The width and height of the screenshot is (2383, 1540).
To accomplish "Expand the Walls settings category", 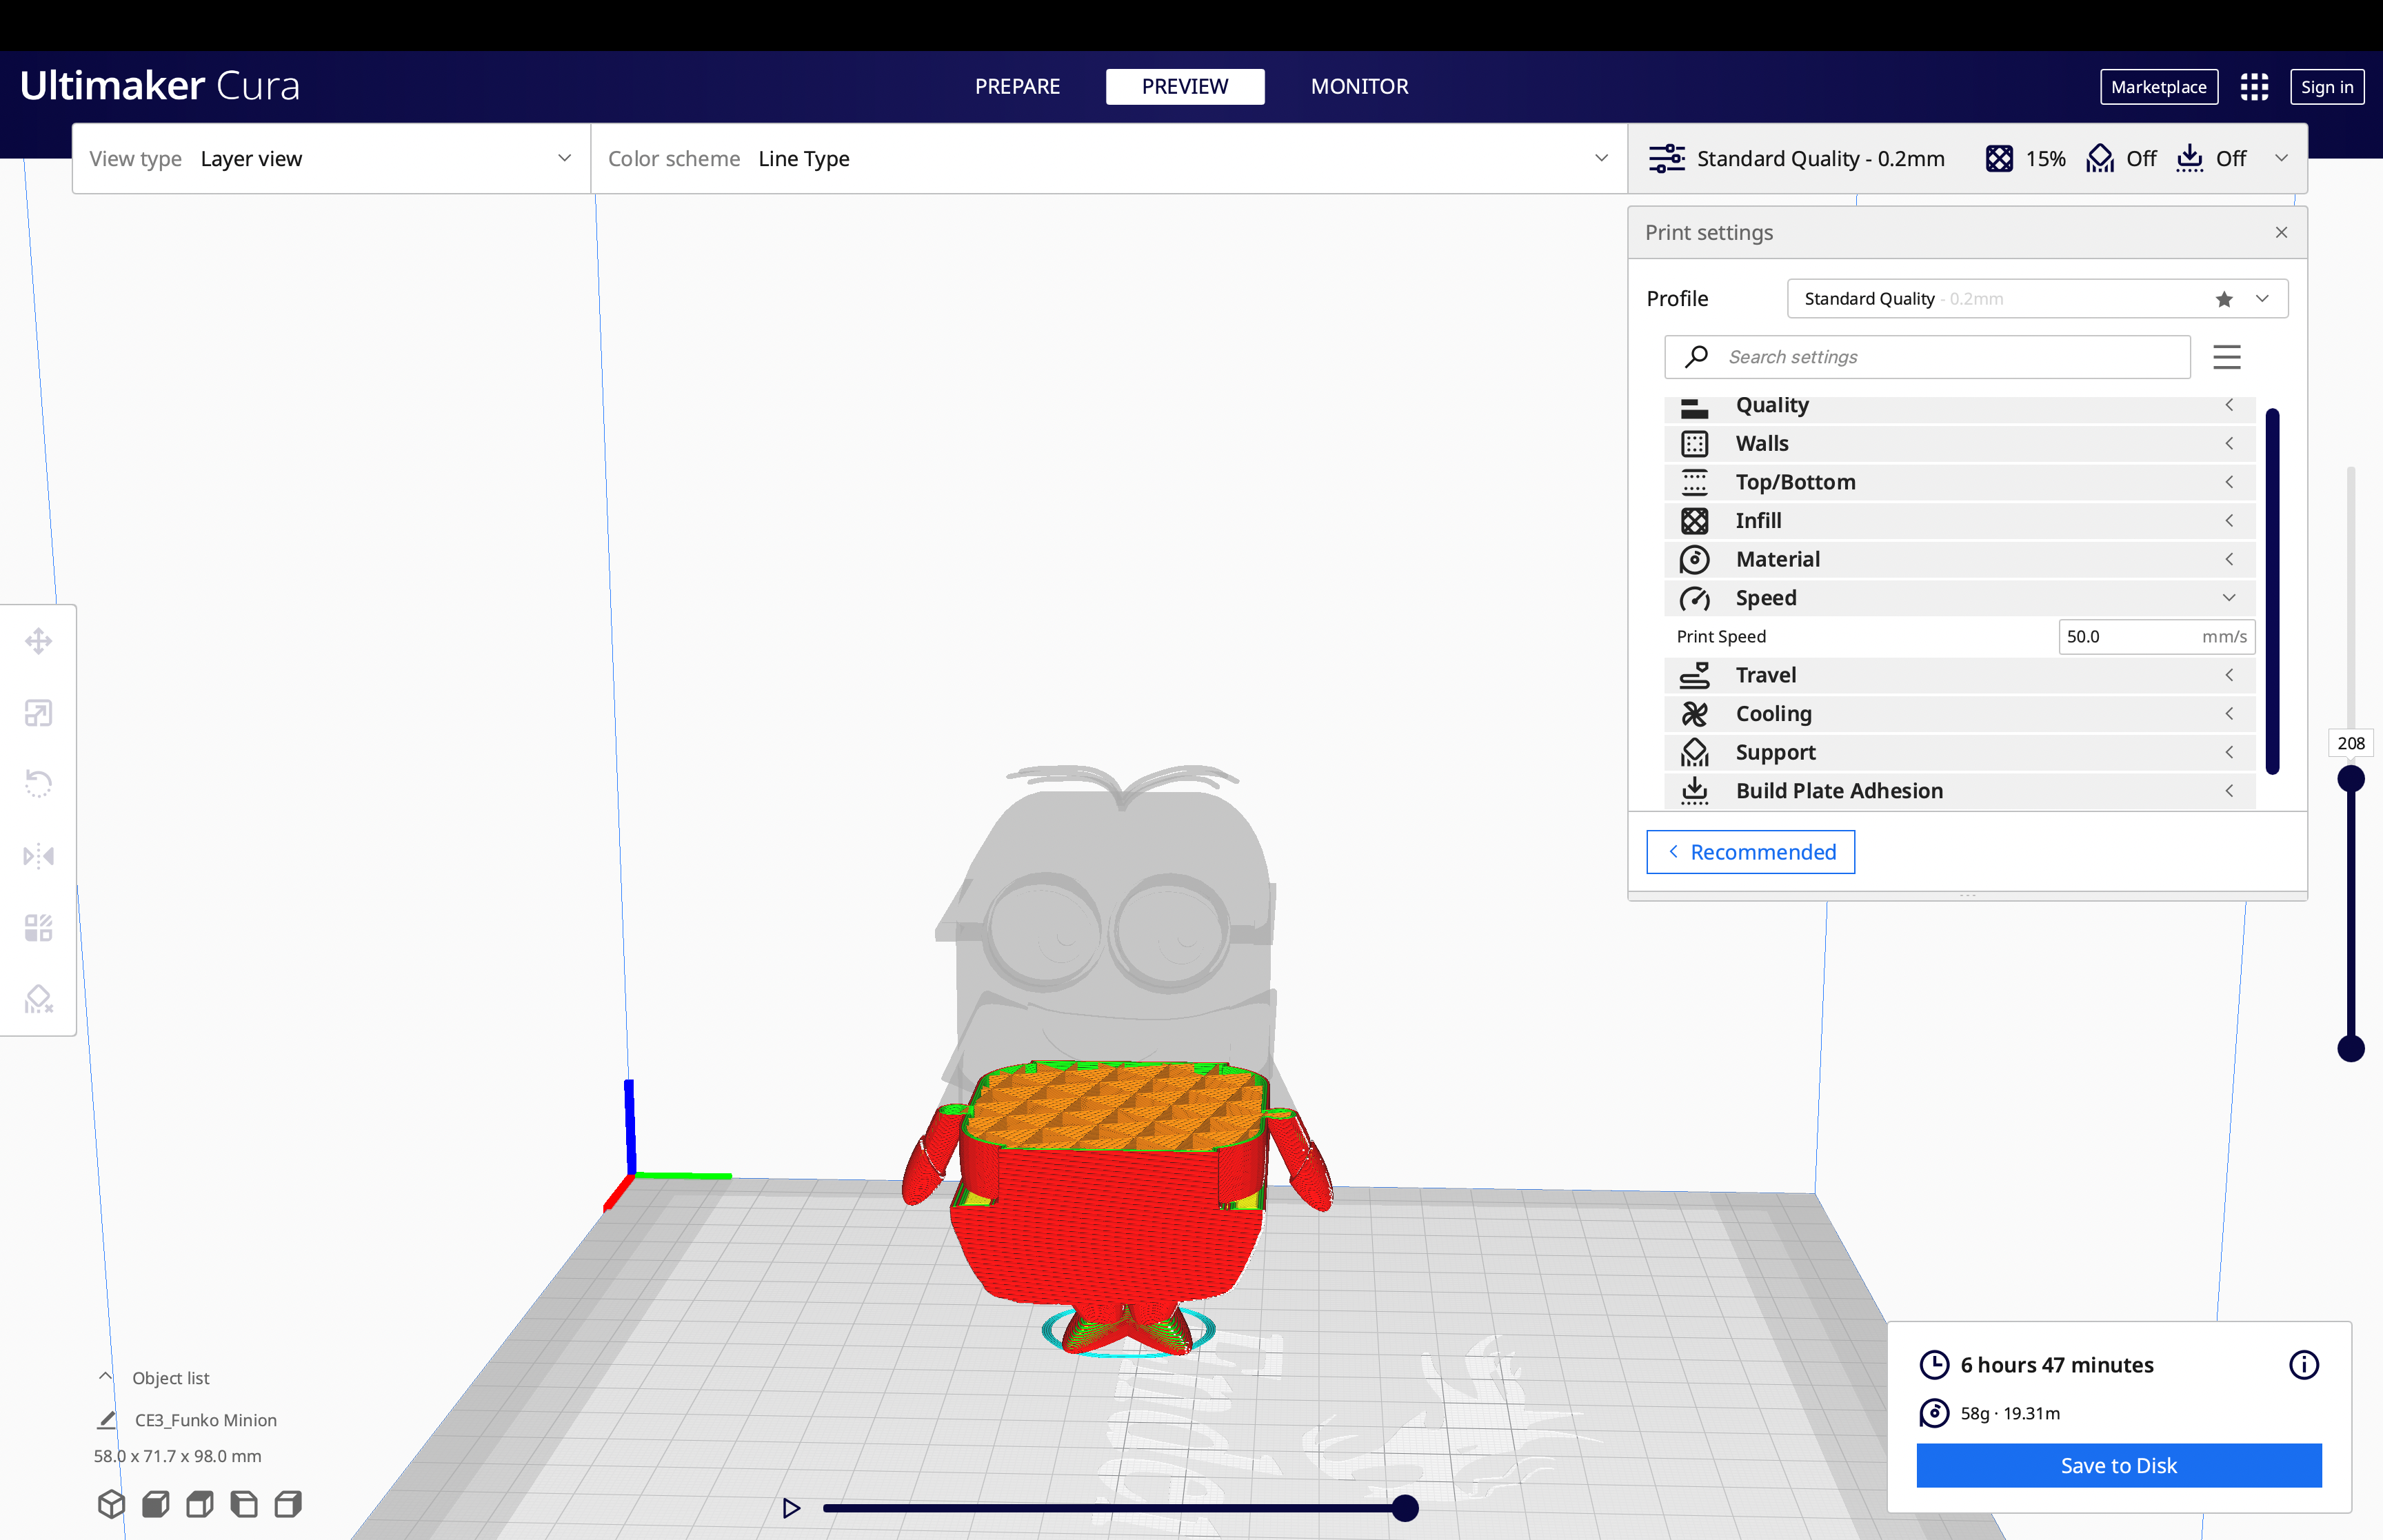I will 1959,443.
